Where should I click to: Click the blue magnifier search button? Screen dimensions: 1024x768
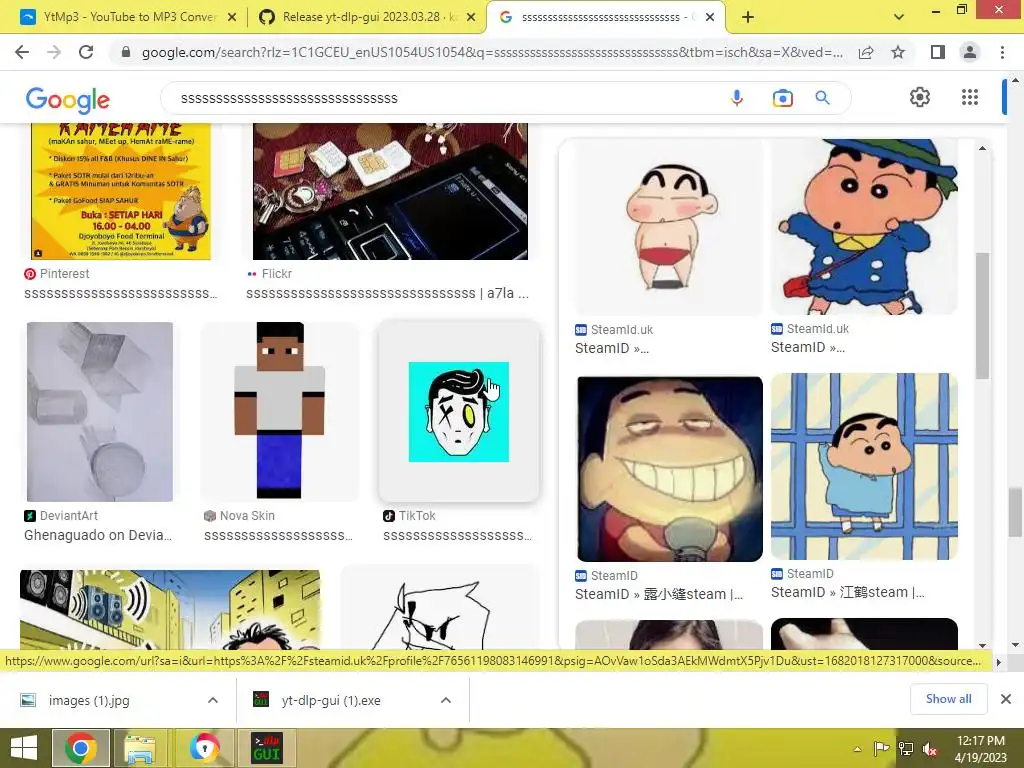822,98
